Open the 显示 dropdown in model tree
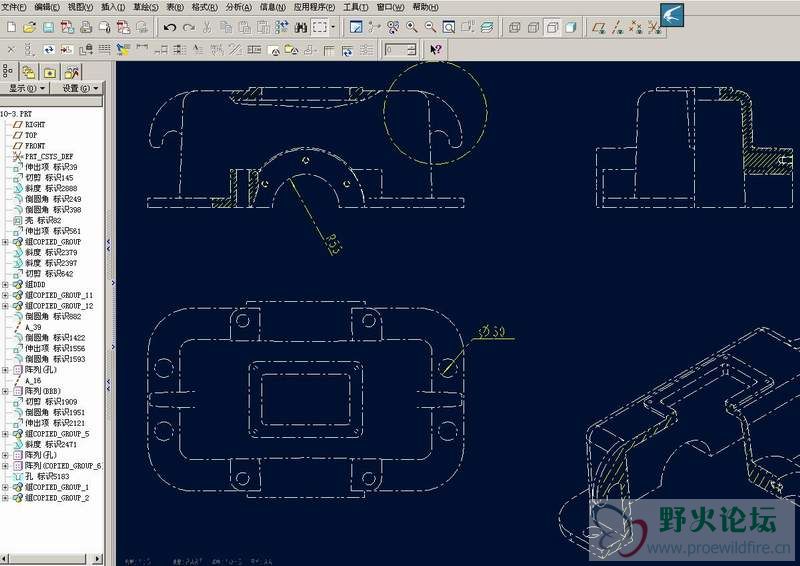 coord(27,88)
